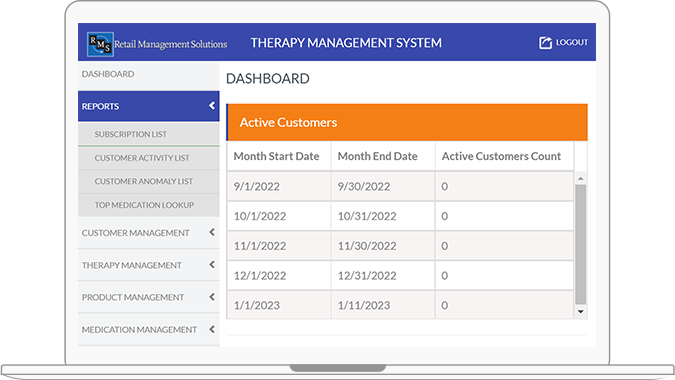Open Top Medication Lookup report
This screenshot has height=380, width=675.
pos(149,205)
